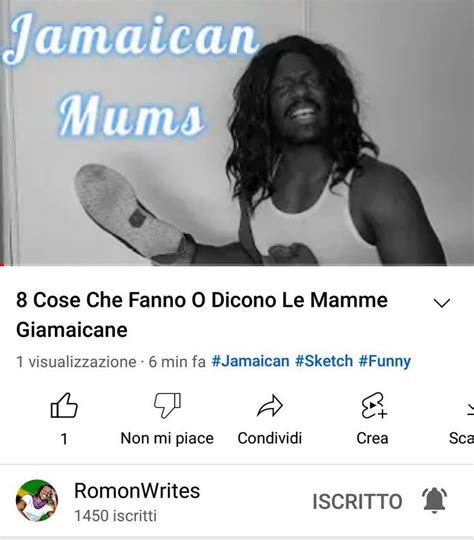Viewport: 474px width, 540px height.
Task: Tap the share arrow icon
Action: [x=270, y=406]
